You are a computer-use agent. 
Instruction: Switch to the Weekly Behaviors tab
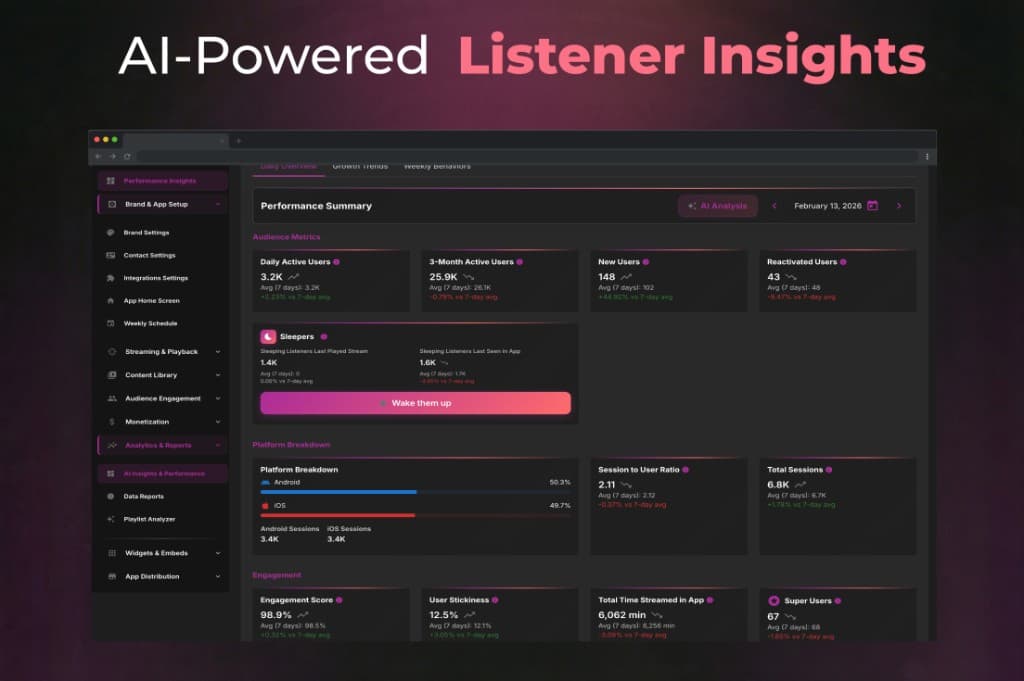[437, 167]
